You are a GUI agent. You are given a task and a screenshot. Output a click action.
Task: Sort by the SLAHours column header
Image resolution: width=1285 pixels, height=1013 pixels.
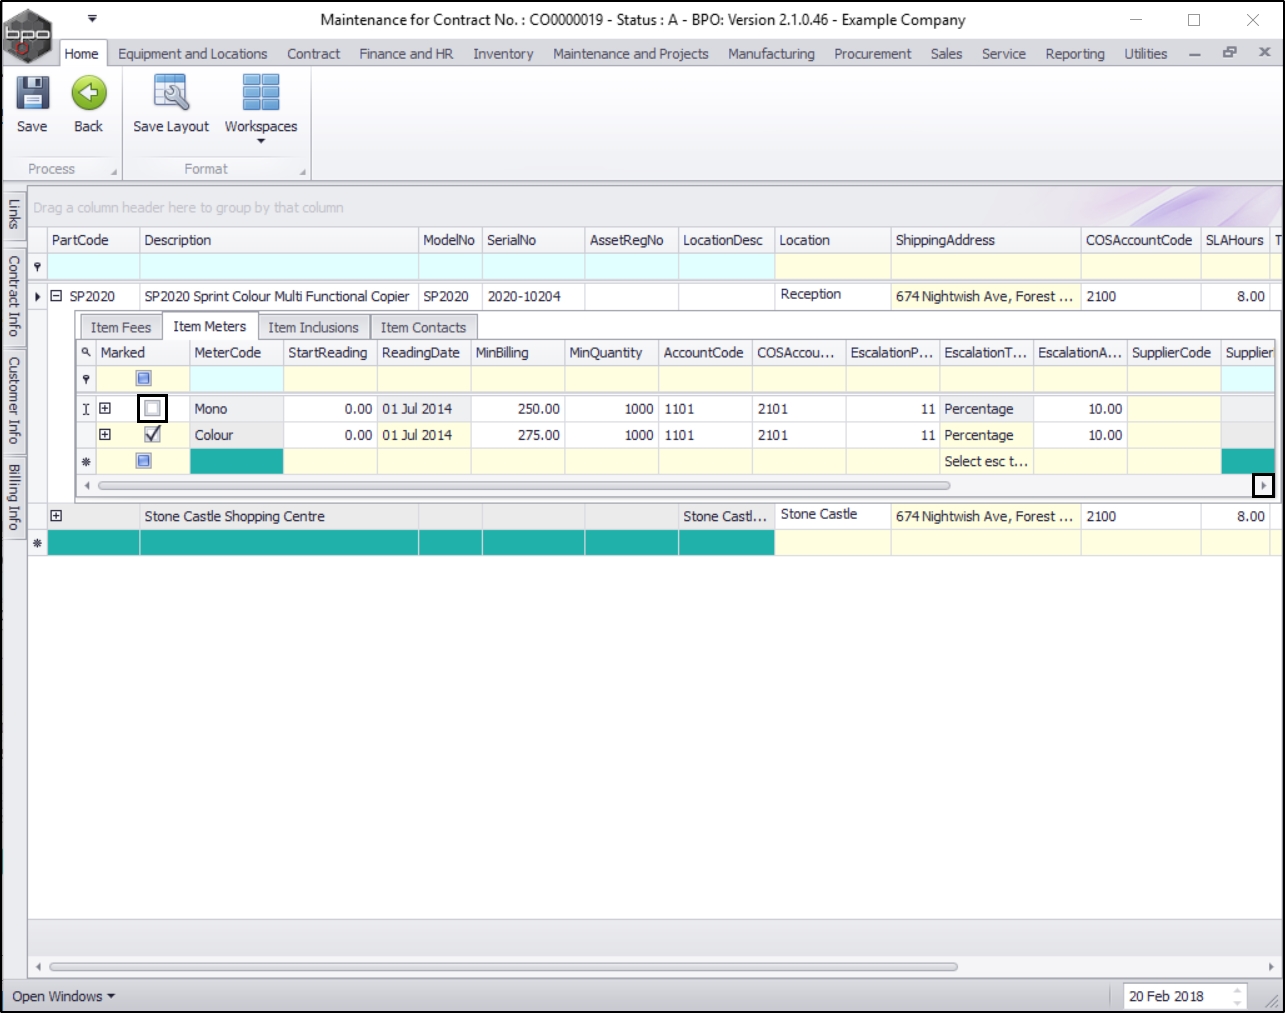point(1235,240)
